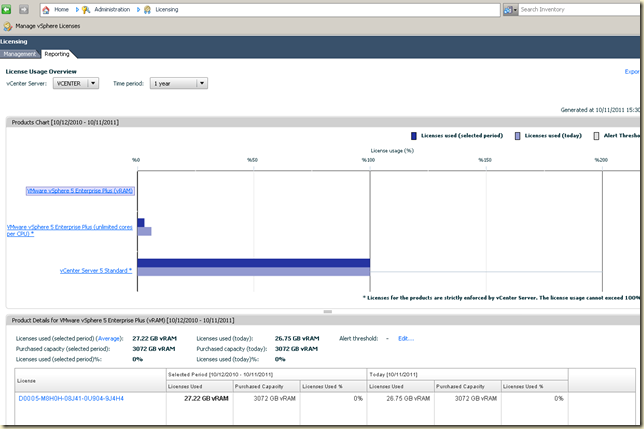The width and height of the screenshot is (644, 429).
Task: Click the selected period Licenses Used header
Action: [x=200, y=386]
